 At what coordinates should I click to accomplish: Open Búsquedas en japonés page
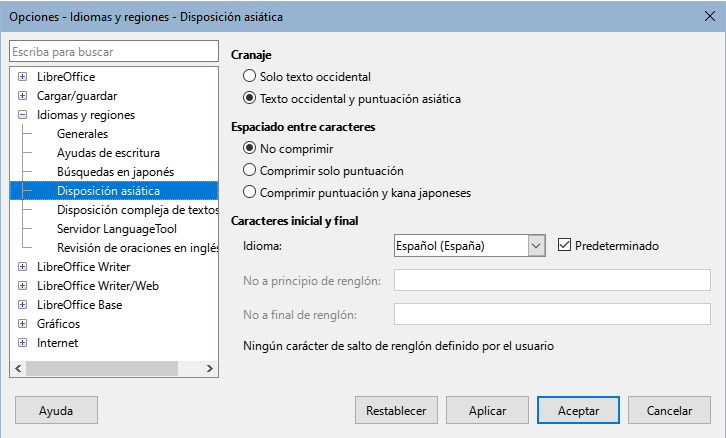[115, 172]
